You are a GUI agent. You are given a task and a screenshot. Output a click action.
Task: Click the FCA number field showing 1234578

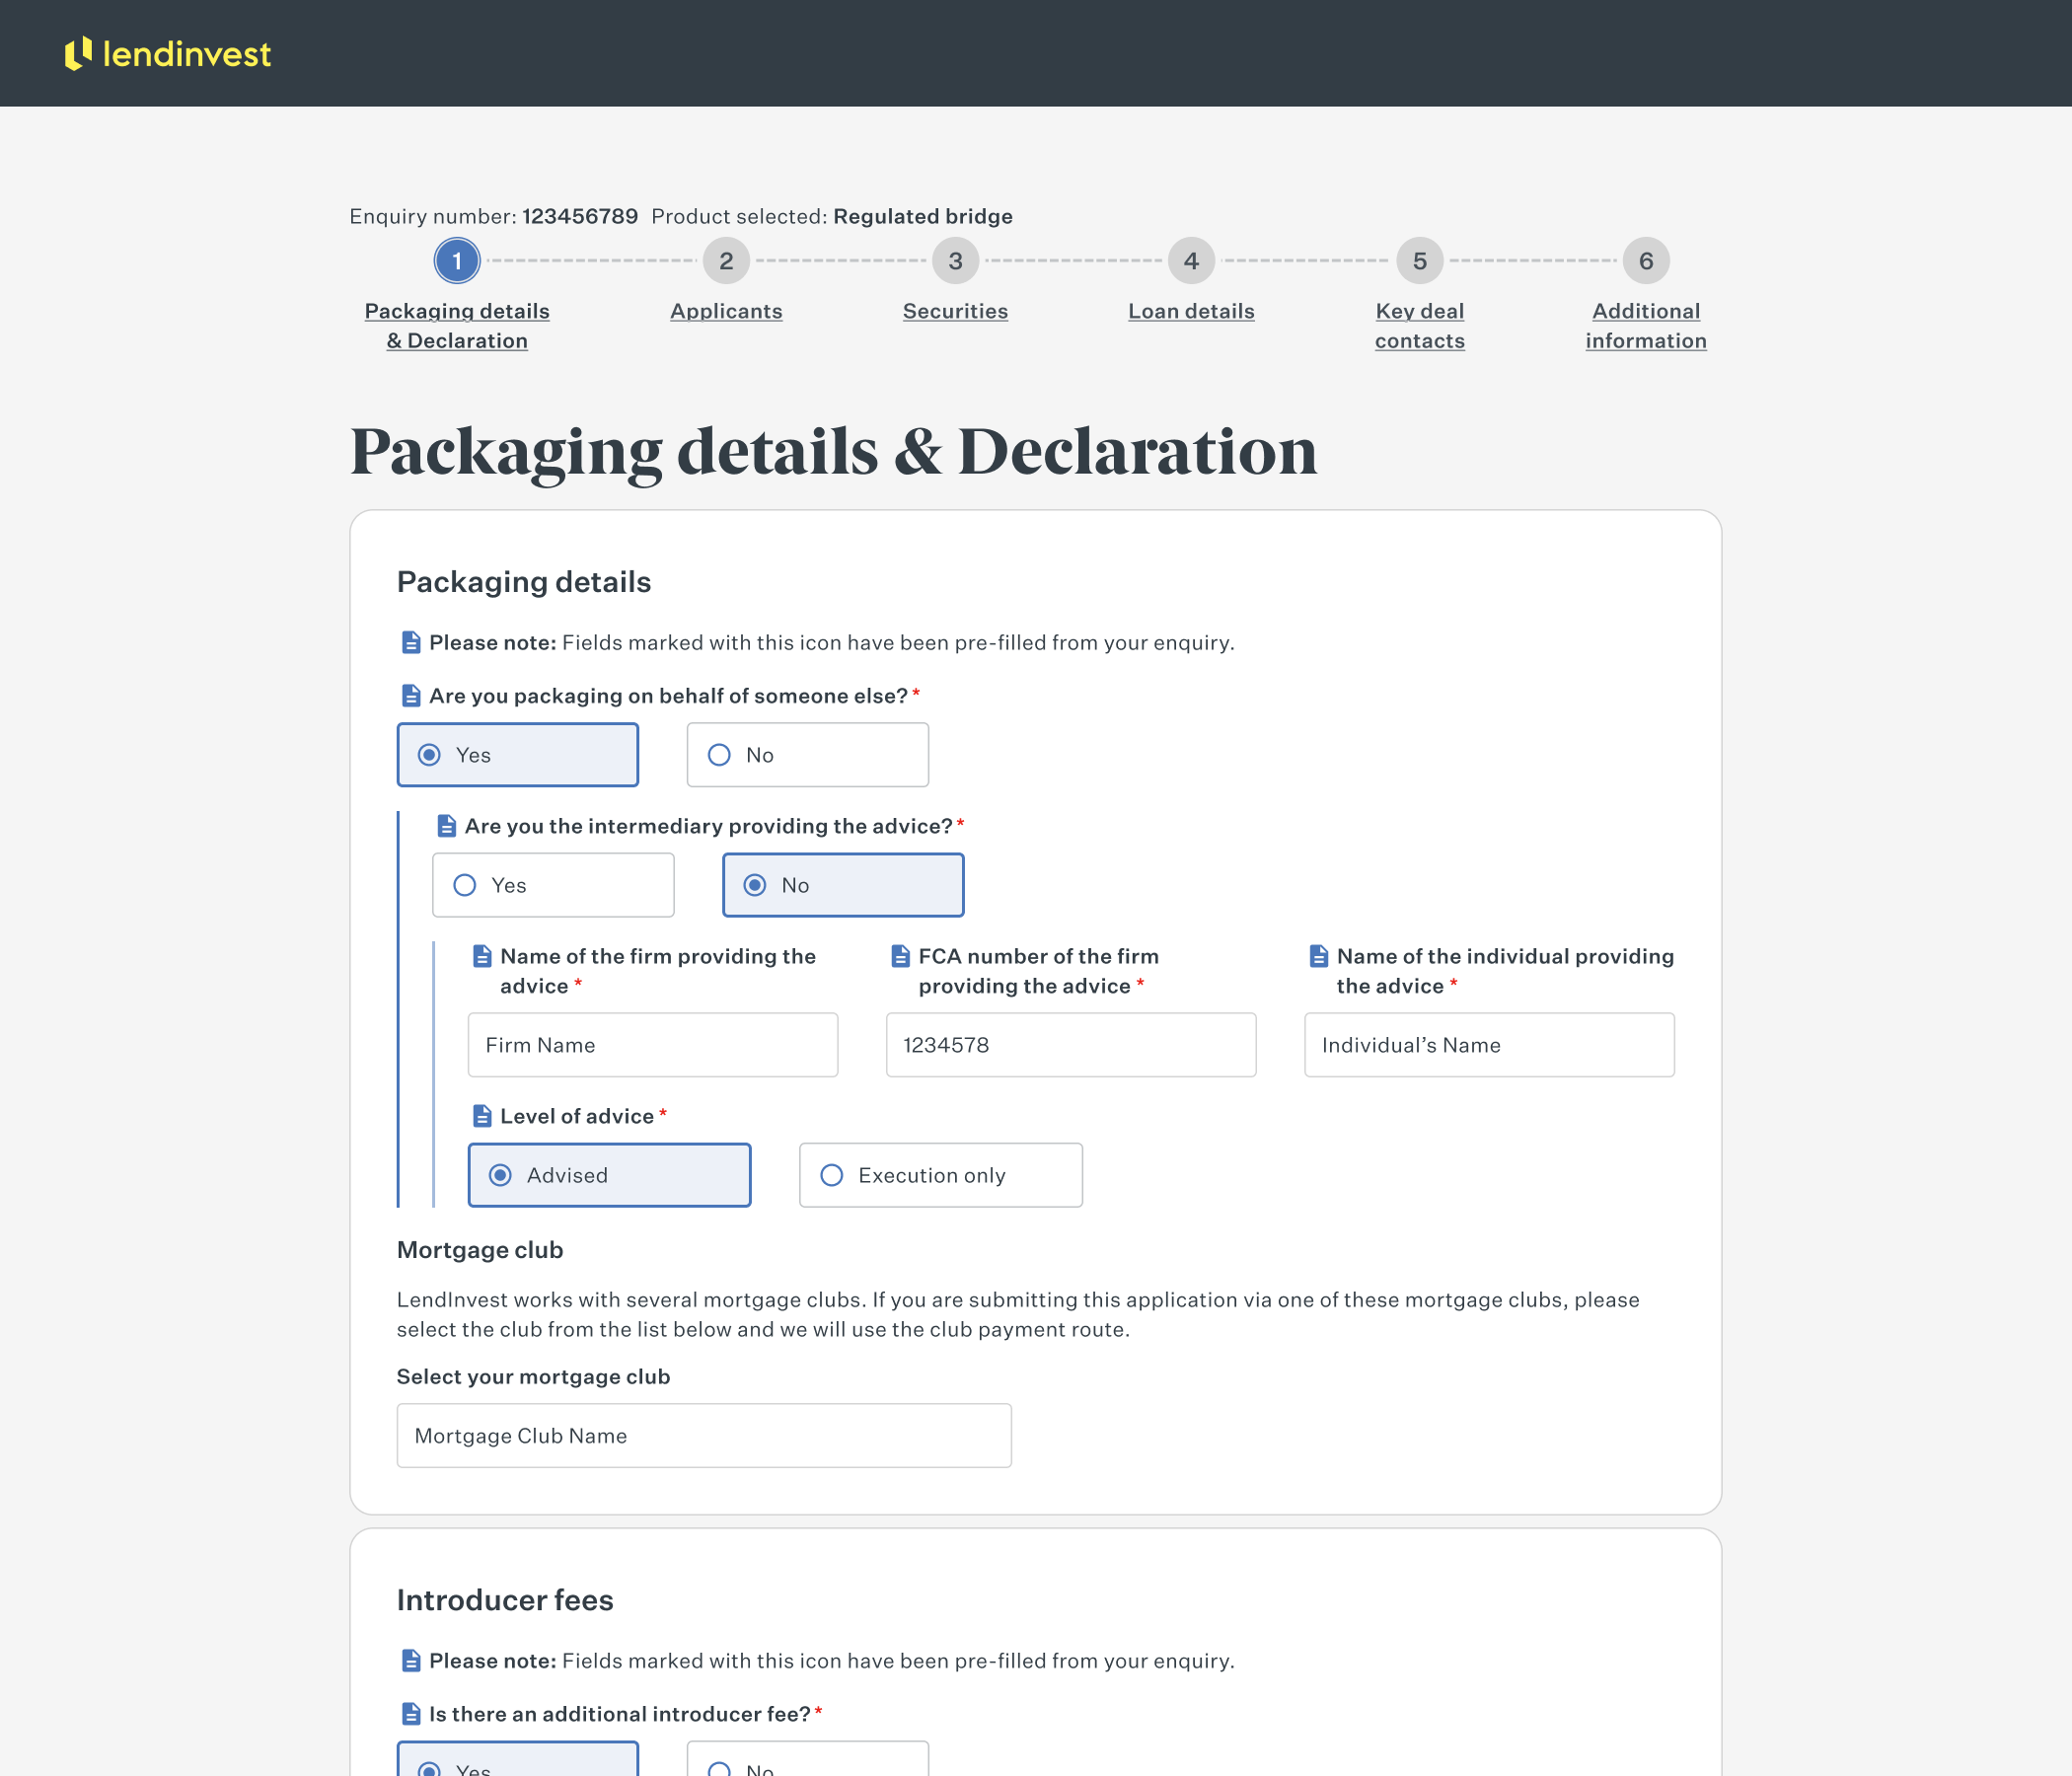pos(1071,1045)
